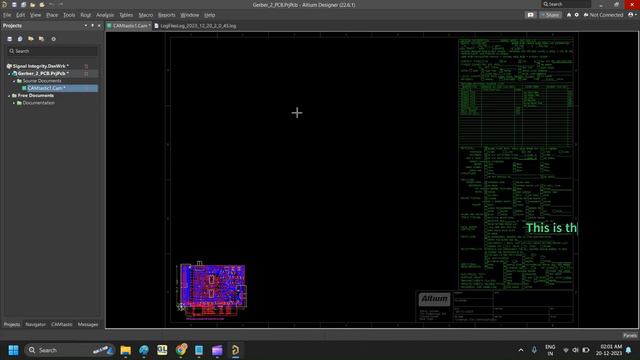Pin the Projects panel
The width and height of the screenshot is (640, 360).
(92, 25)
